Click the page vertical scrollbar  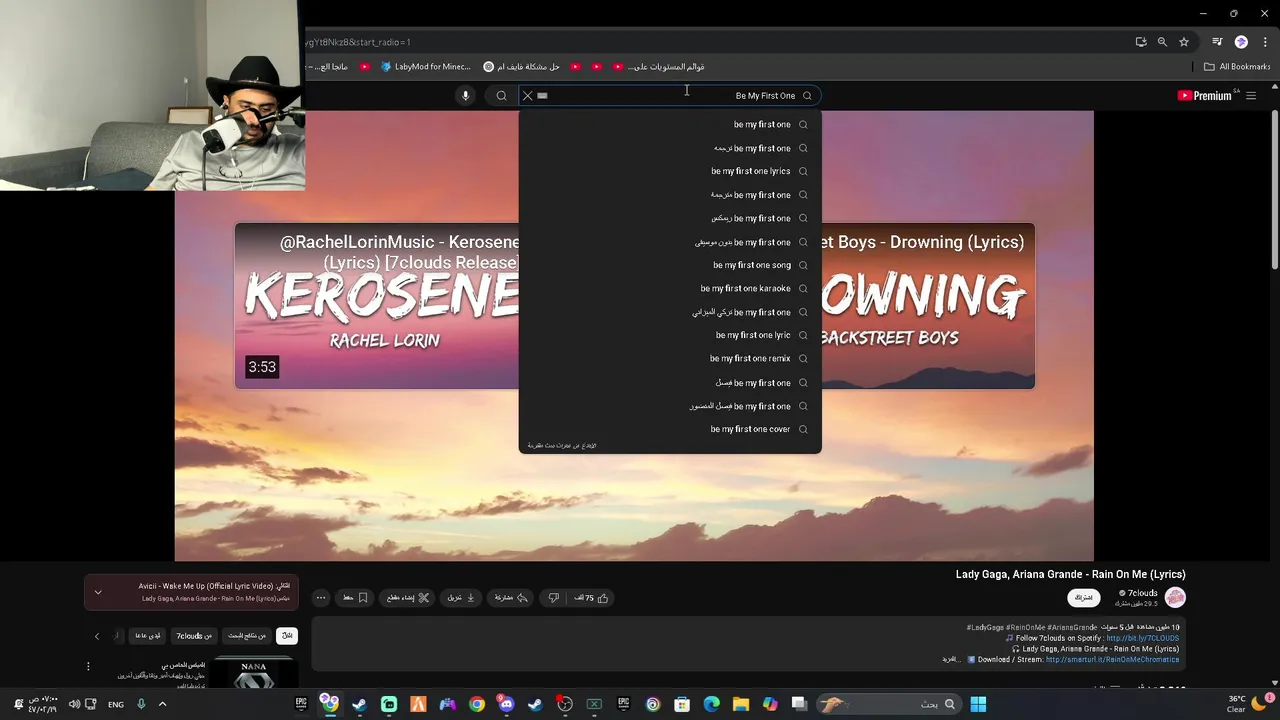[1274, 188]
